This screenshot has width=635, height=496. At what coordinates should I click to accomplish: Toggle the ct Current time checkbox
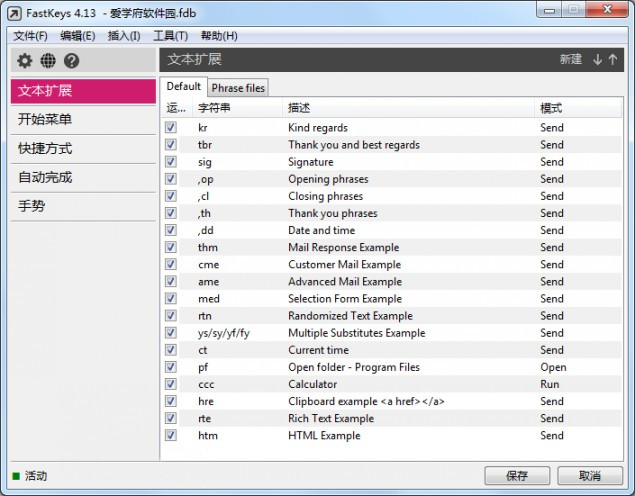pyautogui.click(x=170, y=349)
